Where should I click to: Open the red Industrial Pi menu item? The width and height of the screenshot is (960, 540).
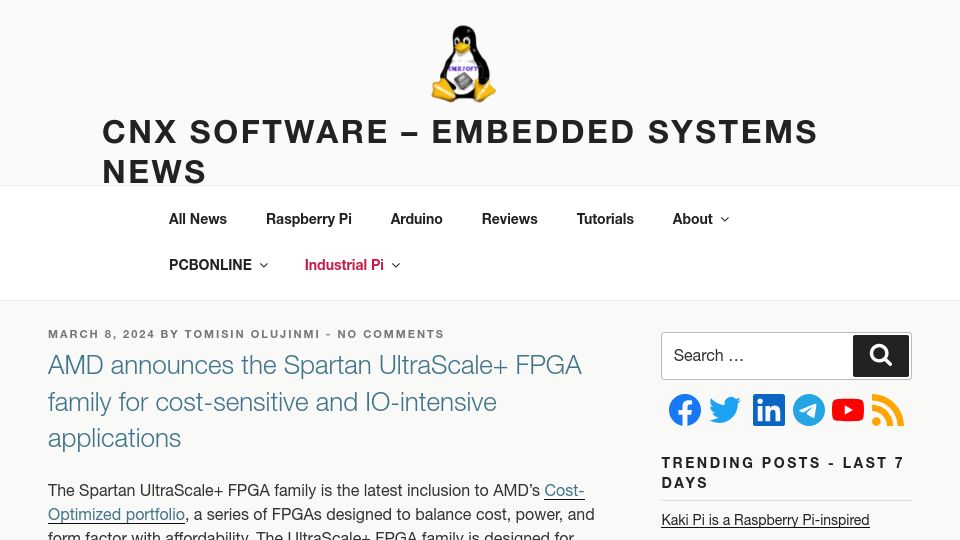[x=344, y=265]
